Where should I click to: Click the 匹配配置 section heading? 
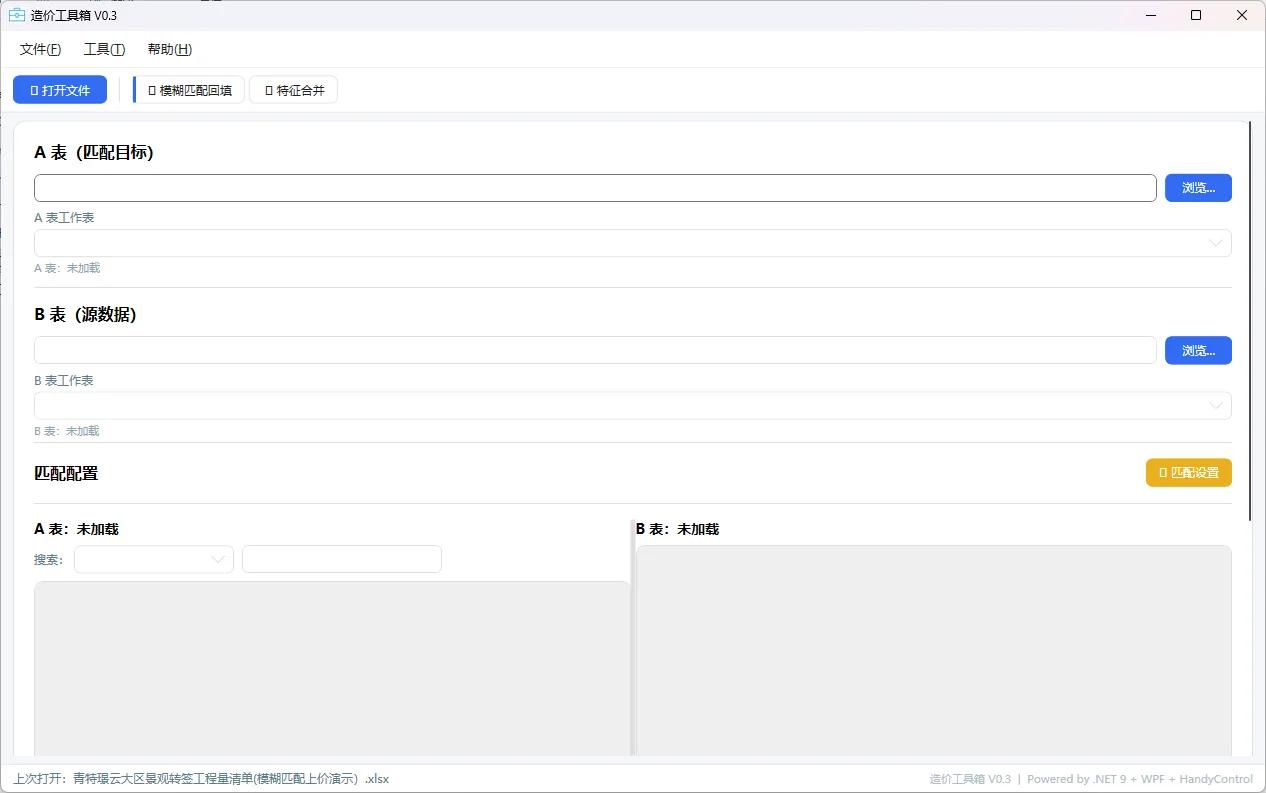66,473
